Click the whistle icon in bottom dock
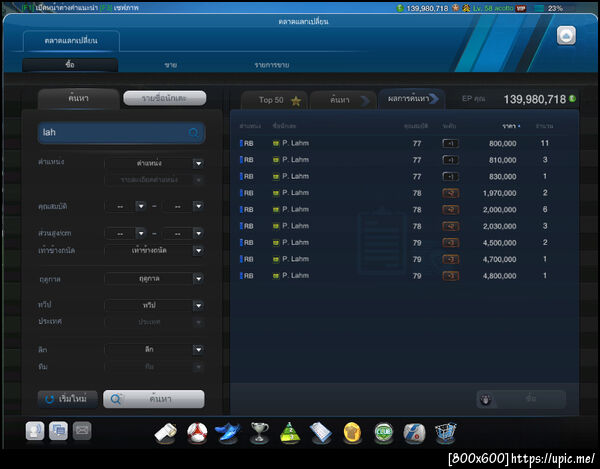The width and height of the screenshot is (600, 469). (166, 433)
